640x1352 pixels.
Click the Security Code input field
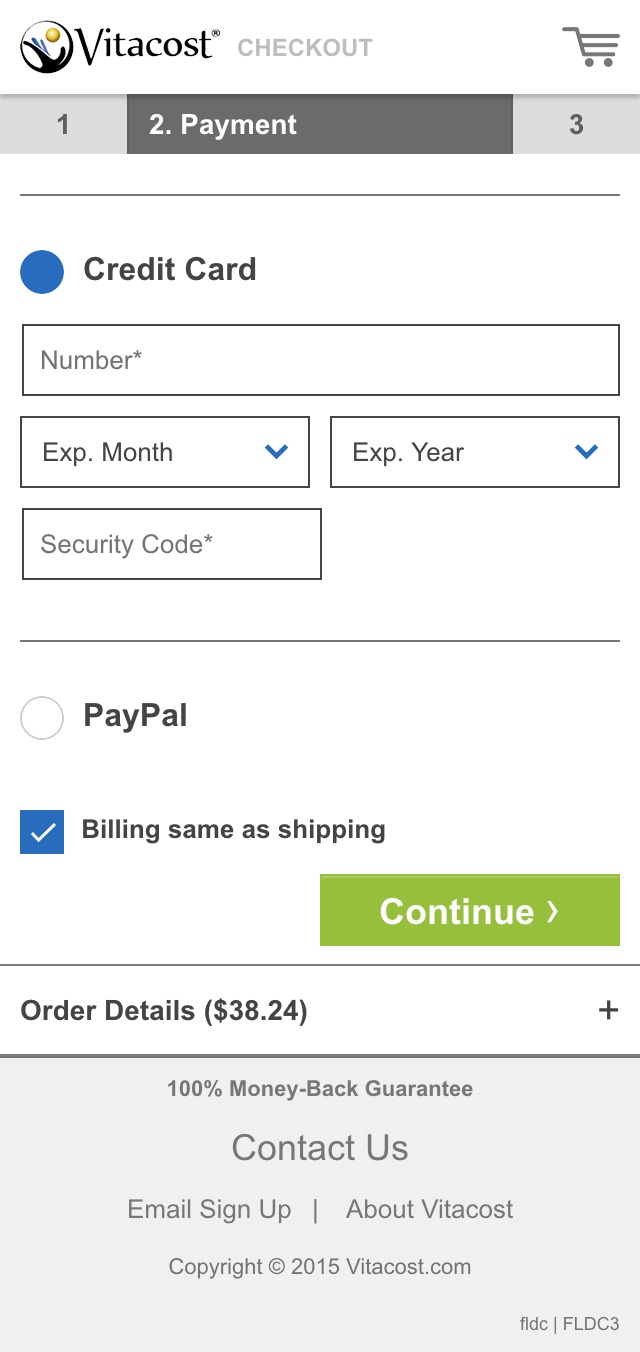pyautogui.click(x=171, y=544)
